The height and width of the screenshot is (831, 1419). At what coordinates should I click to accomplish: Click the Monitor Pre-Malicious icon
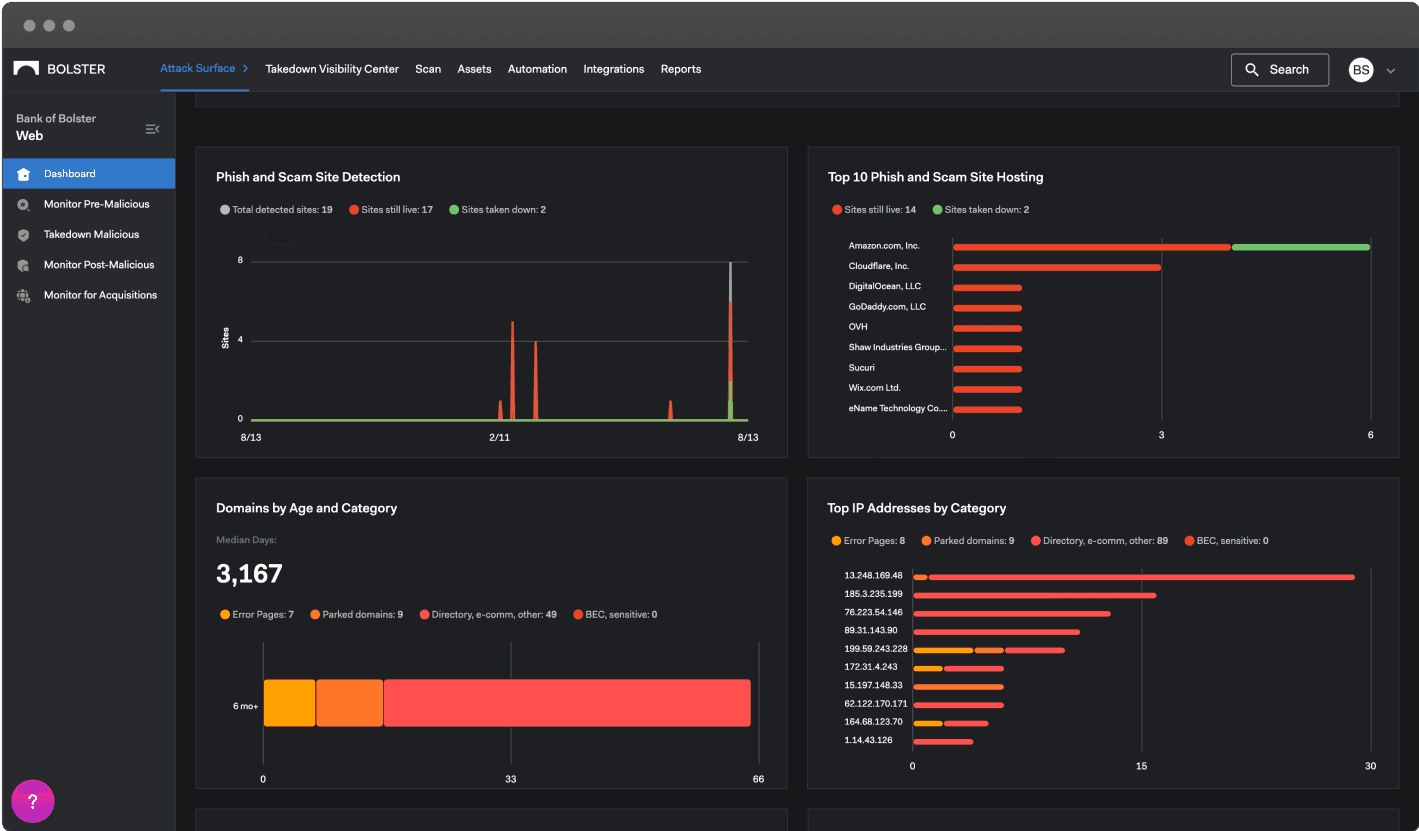tap(24, 204)
